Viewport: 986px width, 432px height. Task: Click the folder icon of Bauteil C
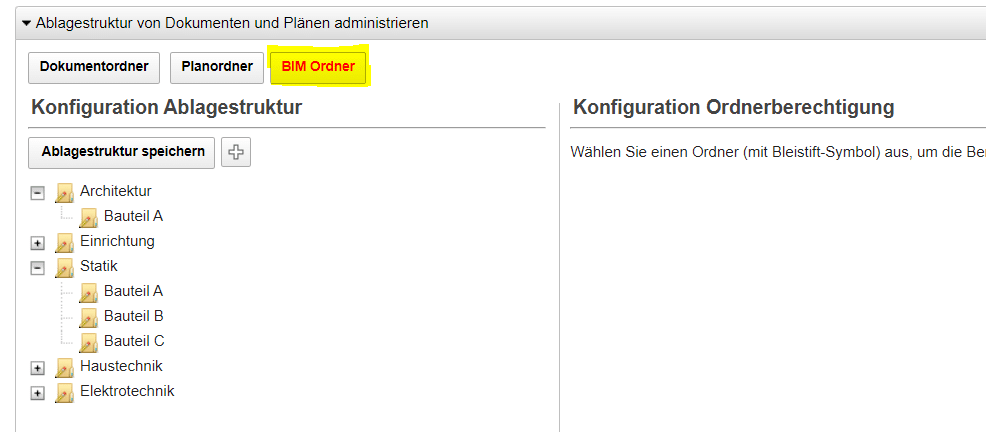click(89, 342)
